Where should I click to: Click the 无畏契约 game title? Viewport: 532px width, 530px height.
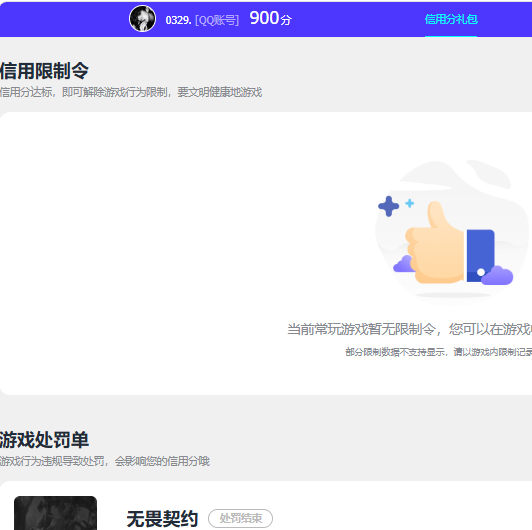(162, 518)
